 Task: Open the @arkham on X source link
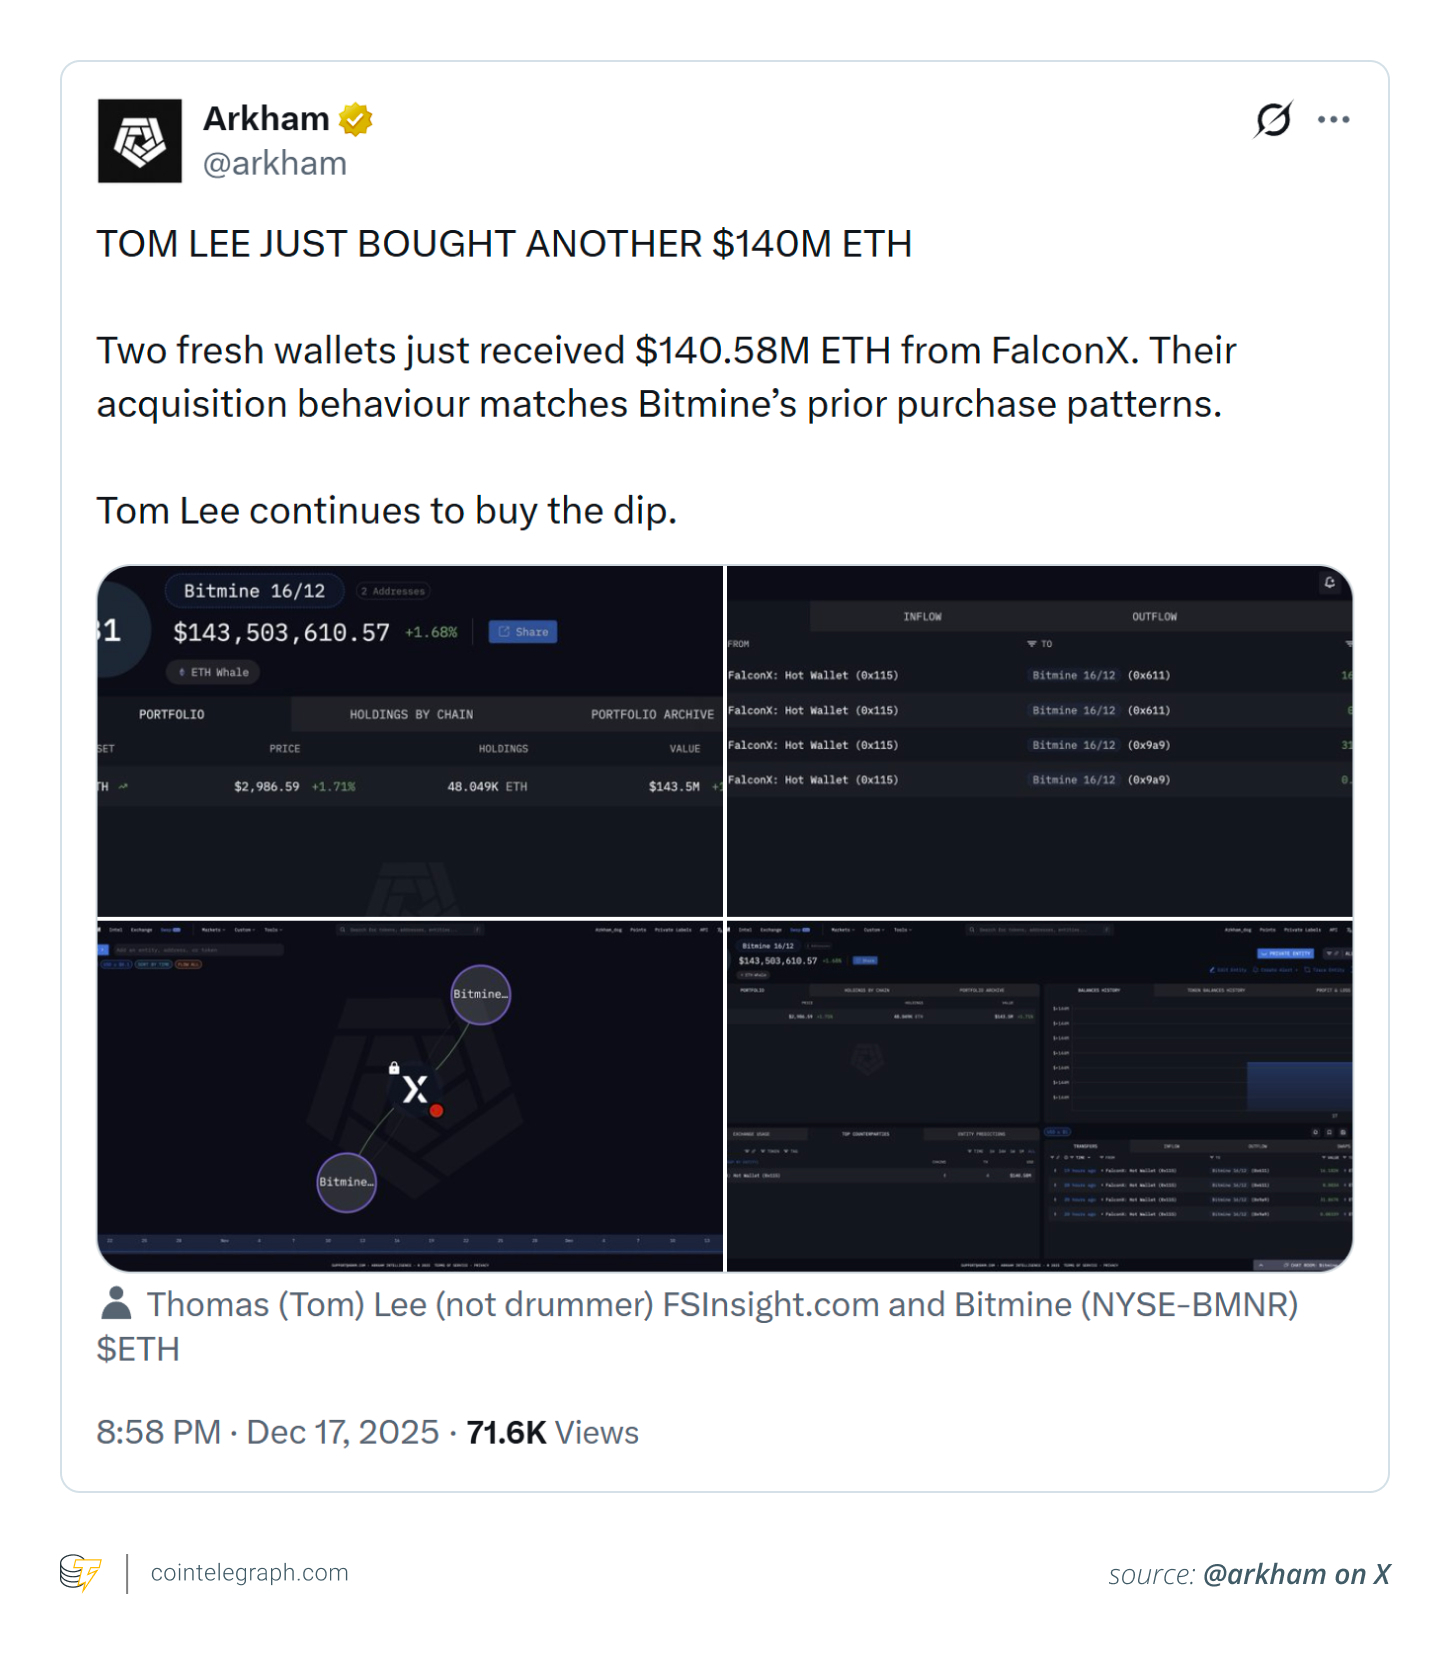tap(1296, 1574)
